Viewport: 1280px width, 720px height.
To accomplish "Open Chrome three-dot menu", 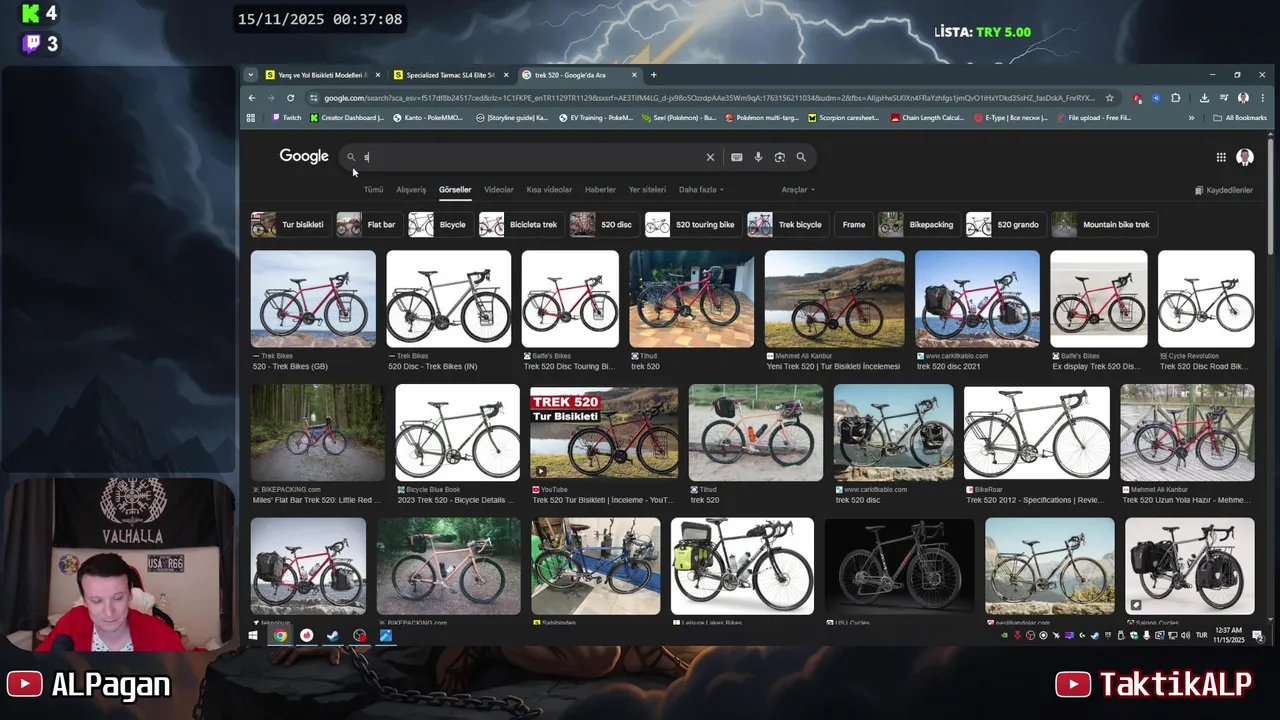I will pos(1261,98).
